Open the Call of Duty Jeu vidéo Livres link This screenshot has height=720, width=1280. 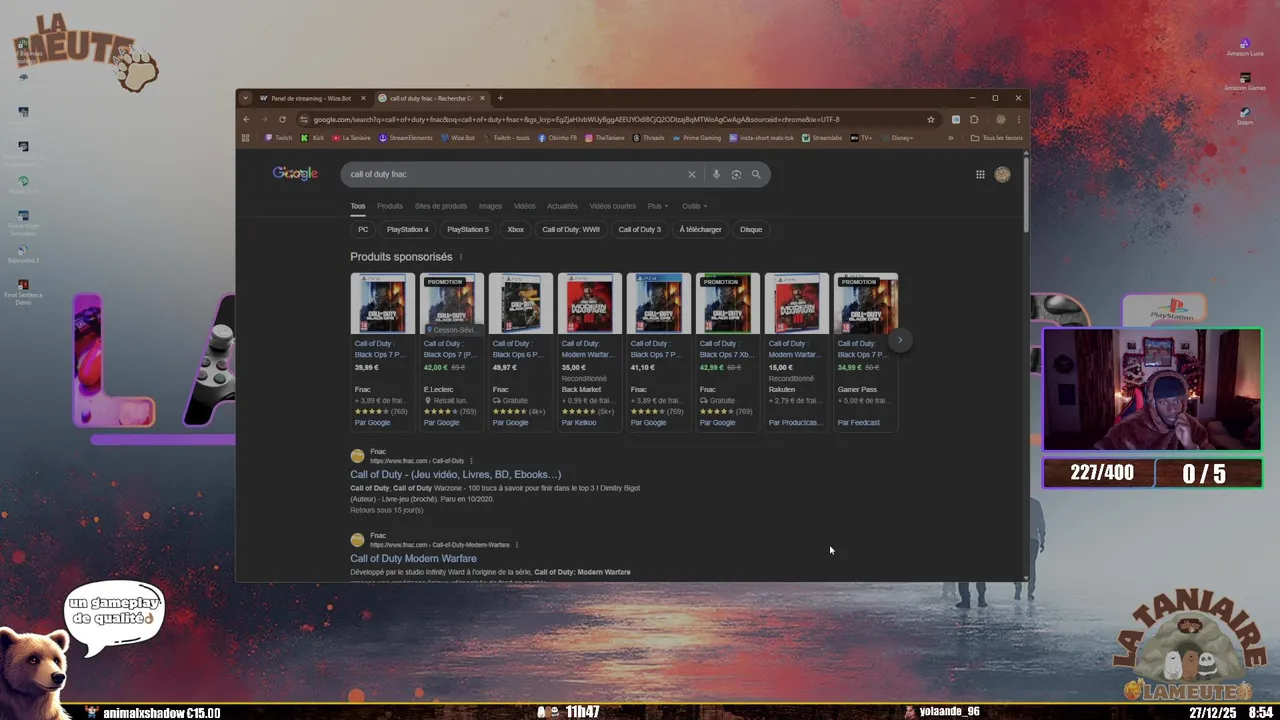point(455,474)
